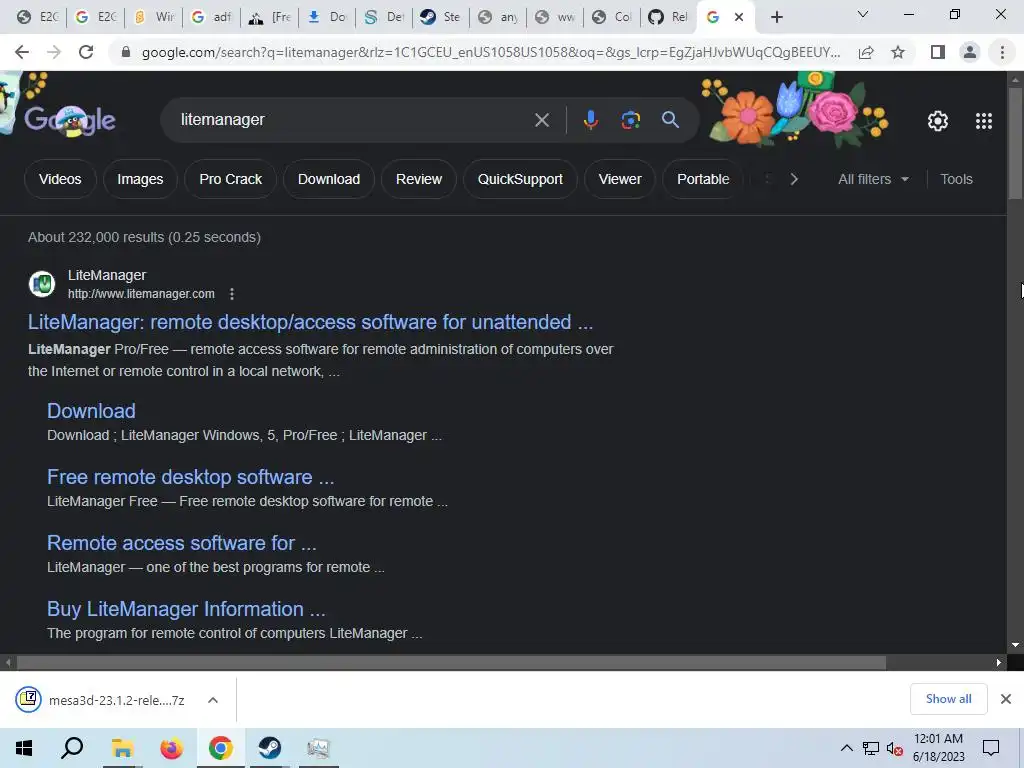Open Buy LiteManager Information sitelink

186,609
